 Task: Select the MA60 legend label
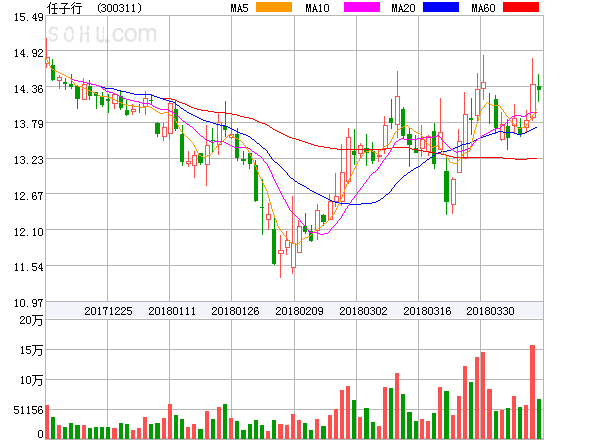coord(483,8)
